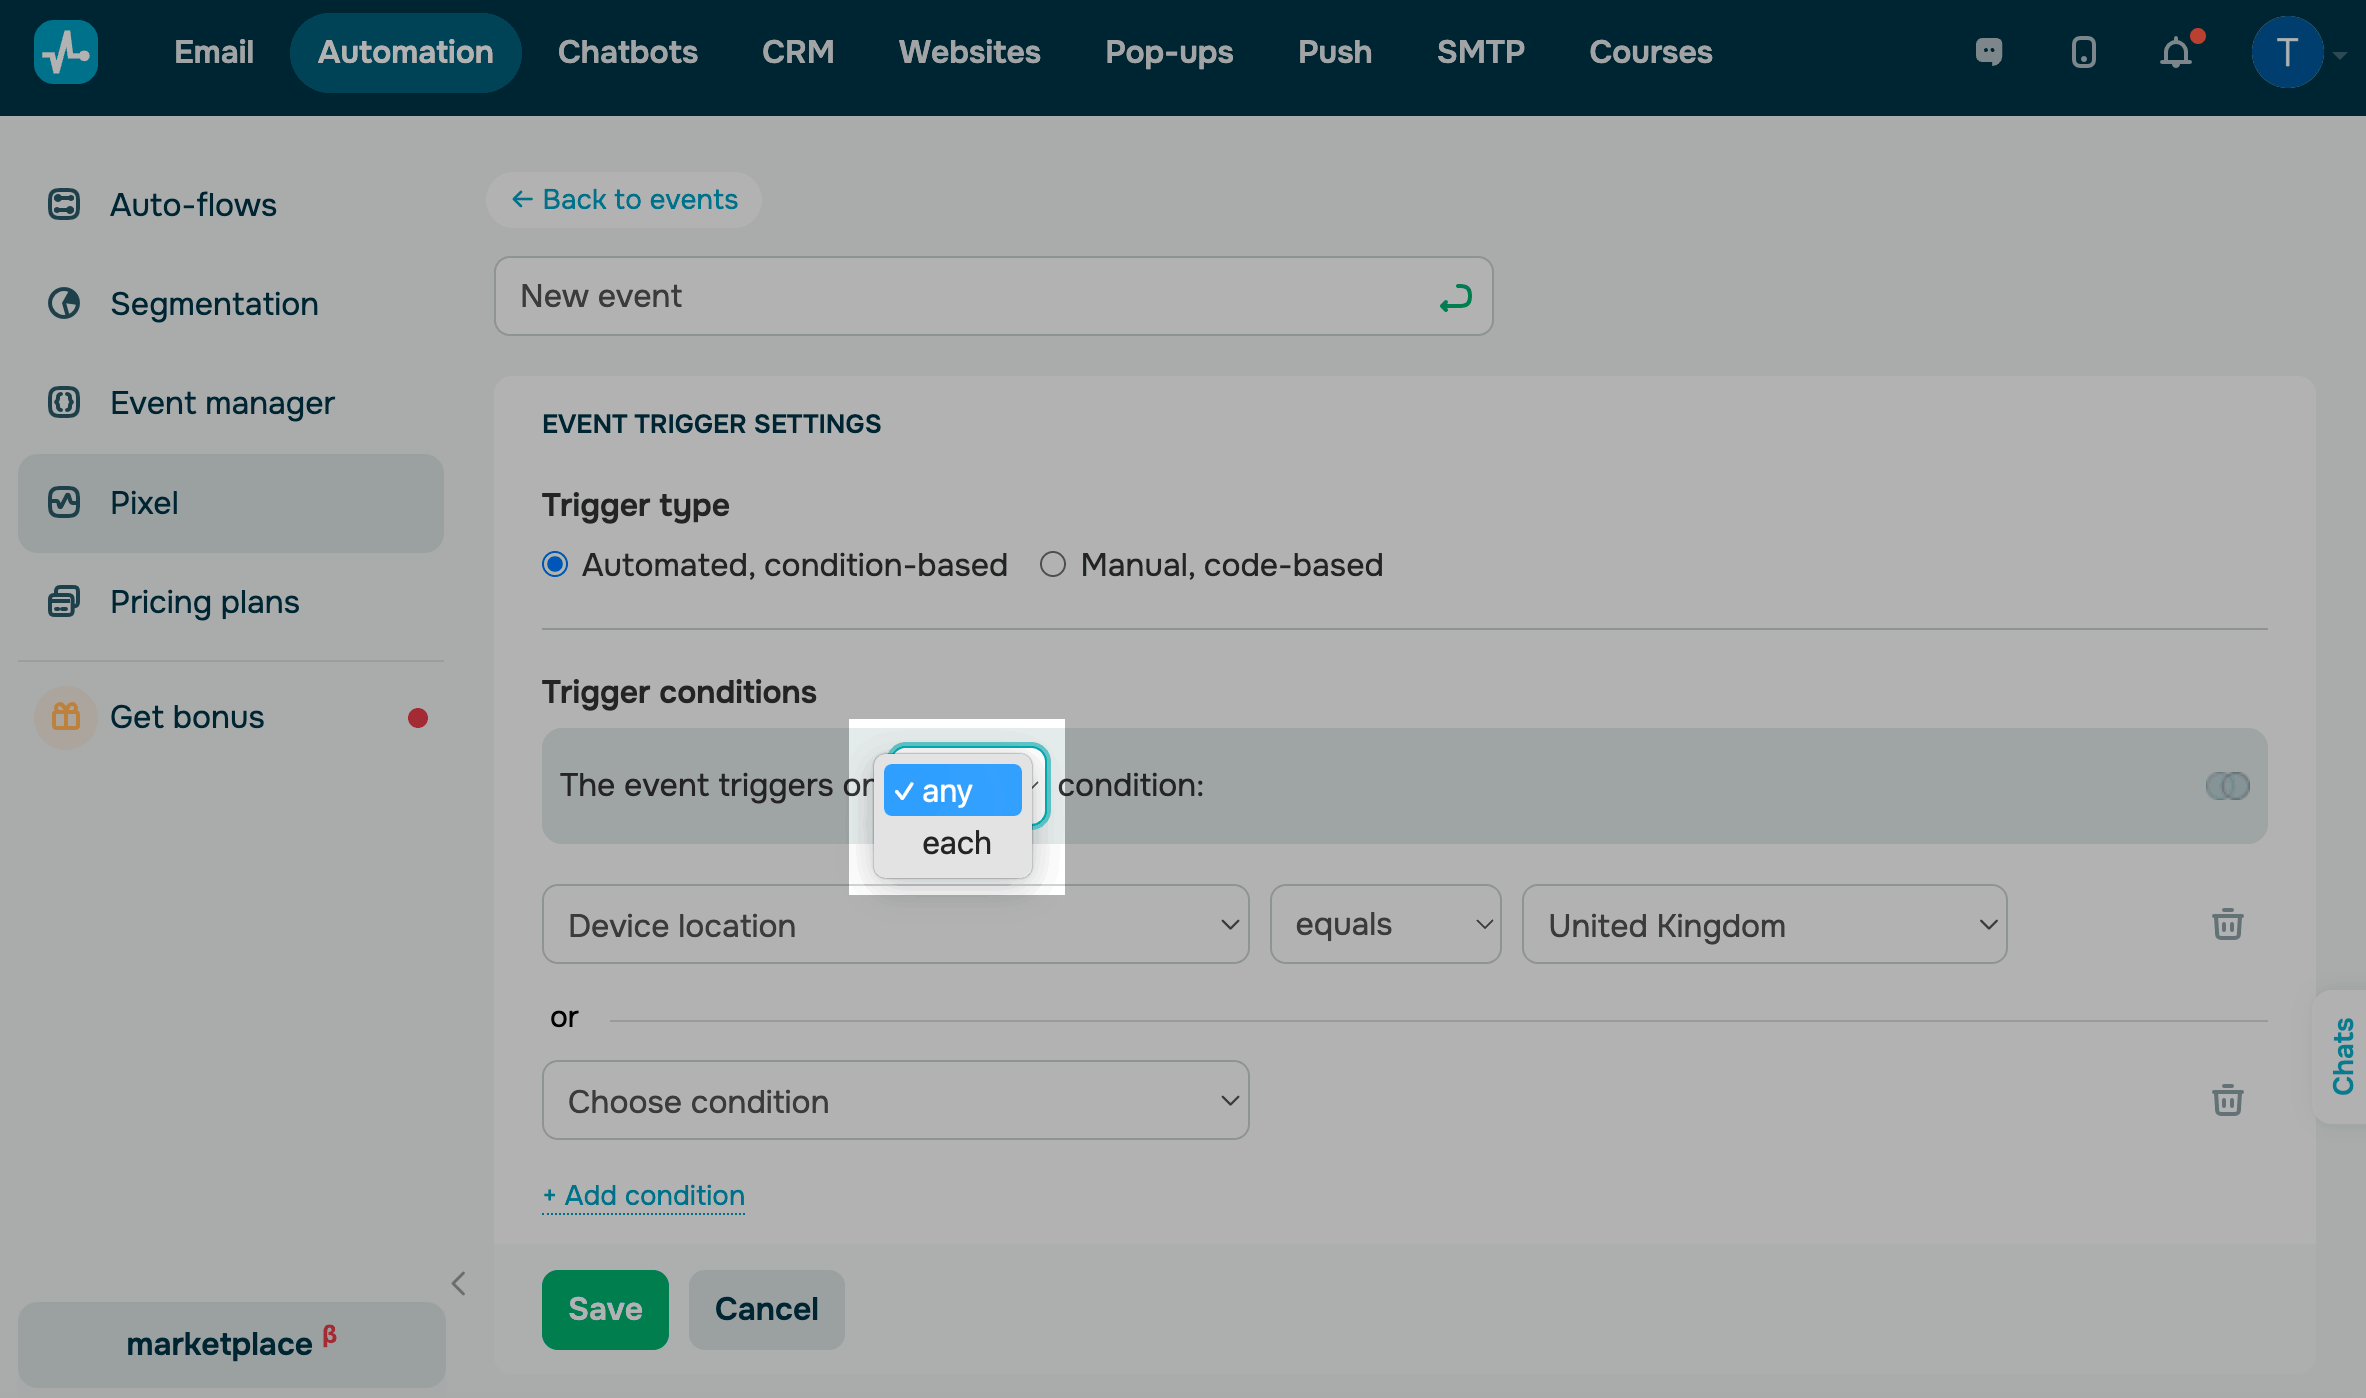2366x1398 pixels.
Task: Toggle the condition grouping switch icon
Action: (2227, 786)
